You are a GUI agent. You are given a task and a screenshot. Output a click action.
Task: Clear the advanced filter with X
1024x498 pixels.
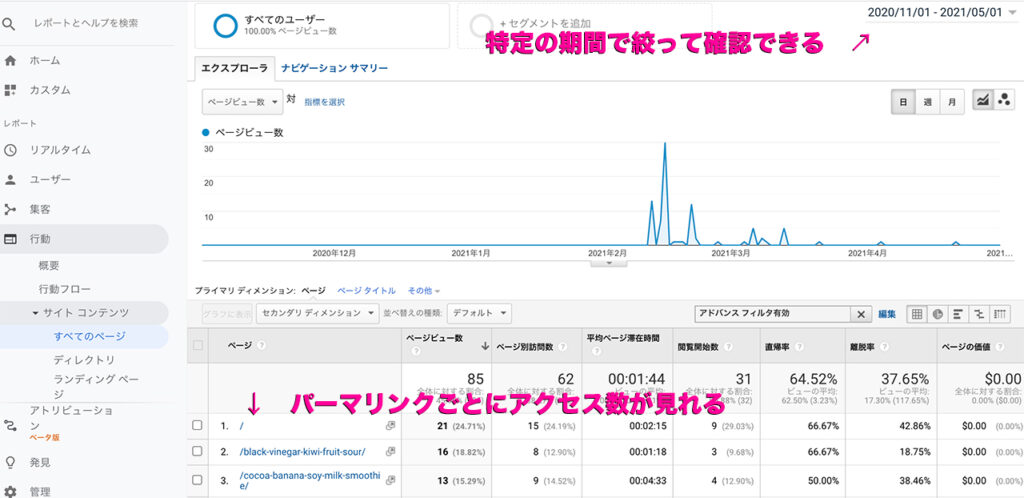click(861, 314)
